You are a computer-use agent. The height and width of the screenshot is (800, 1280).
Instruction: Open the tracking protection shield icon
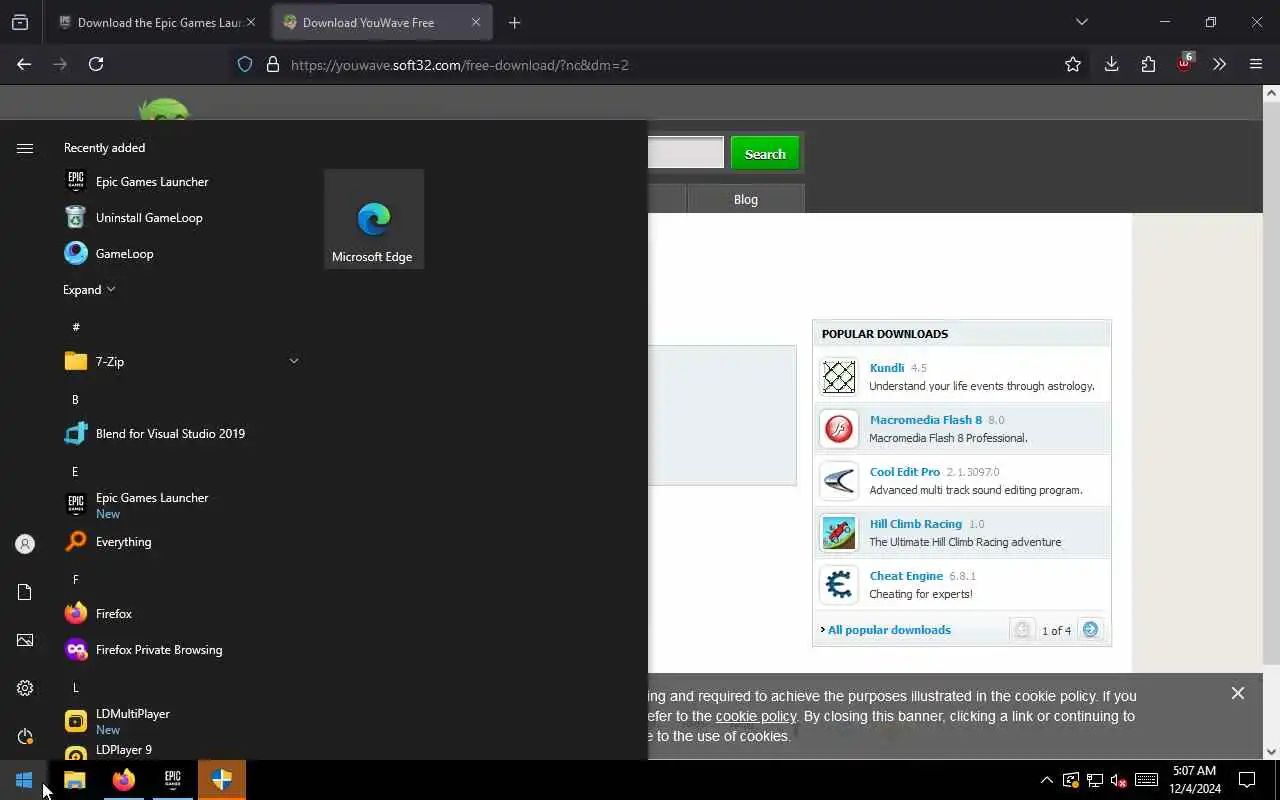pos(245,65)
